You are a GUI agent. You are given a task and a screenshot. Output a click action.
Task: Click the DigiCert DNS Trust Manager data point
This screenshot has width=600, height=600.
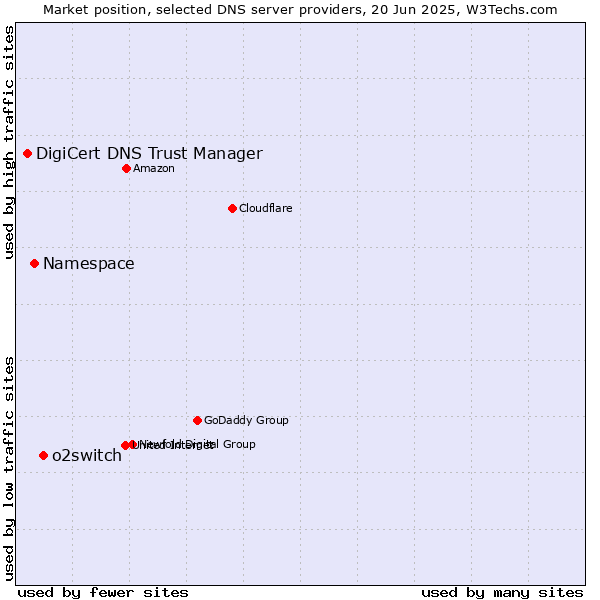28,153
